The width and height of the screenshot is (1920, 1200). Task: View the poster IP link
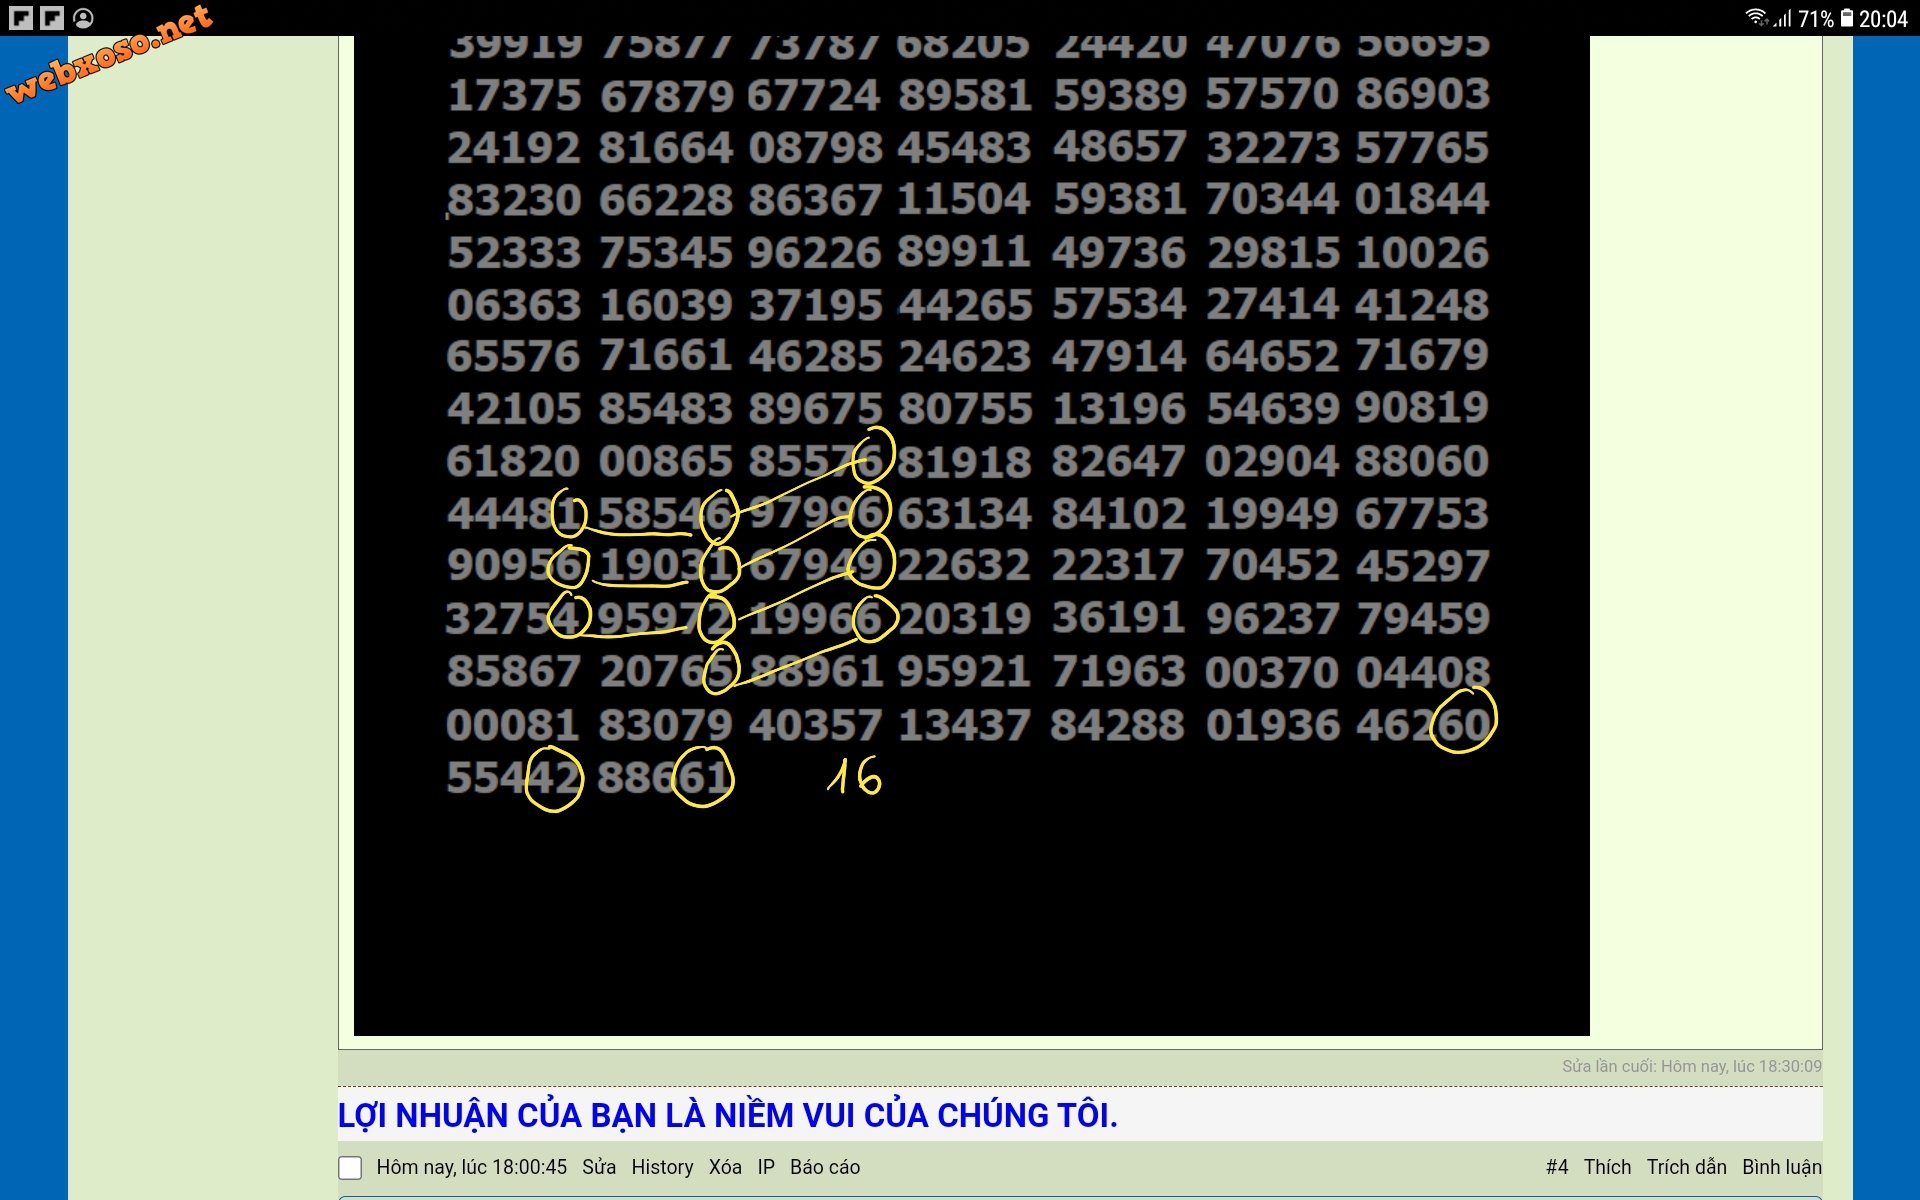pyautogui.click(x=766, y=1167)
